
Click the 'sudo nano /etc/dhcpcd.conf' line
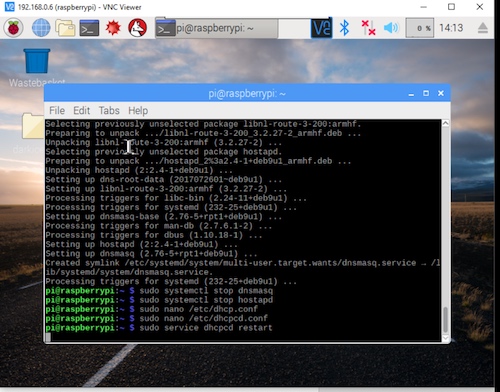pos(156,318)
